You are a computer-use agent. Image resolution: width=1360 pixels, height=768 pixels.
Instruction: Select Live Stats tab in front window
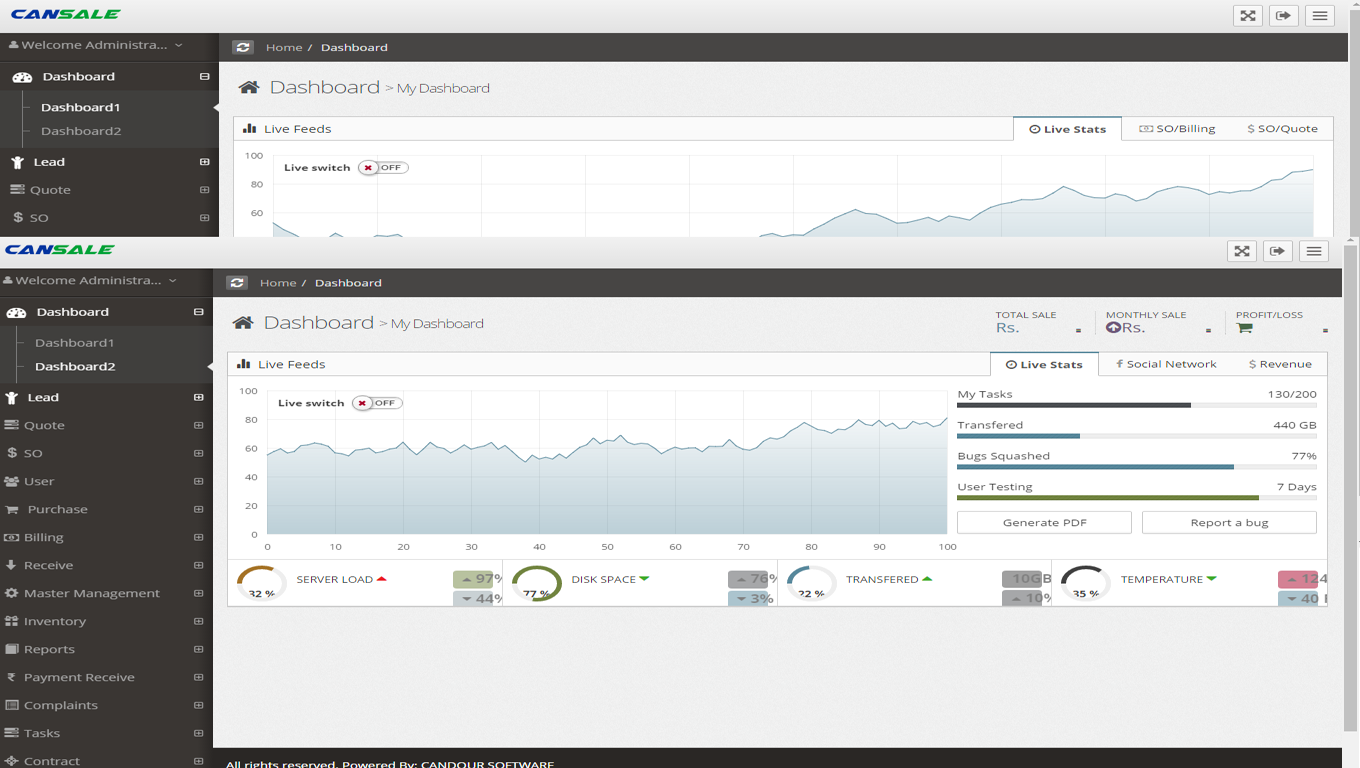pos(1044,364)
